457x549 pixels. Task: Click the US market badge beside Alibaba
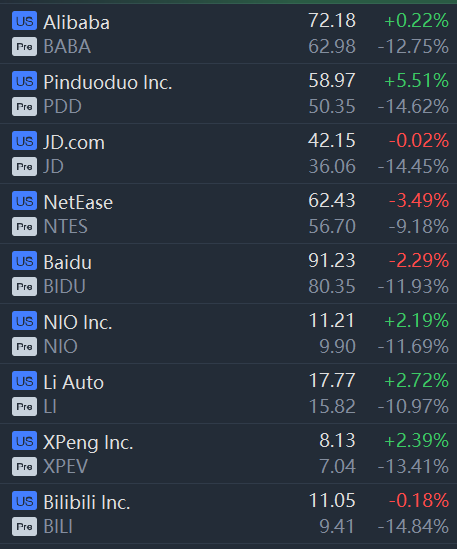[x=25, y=21]
